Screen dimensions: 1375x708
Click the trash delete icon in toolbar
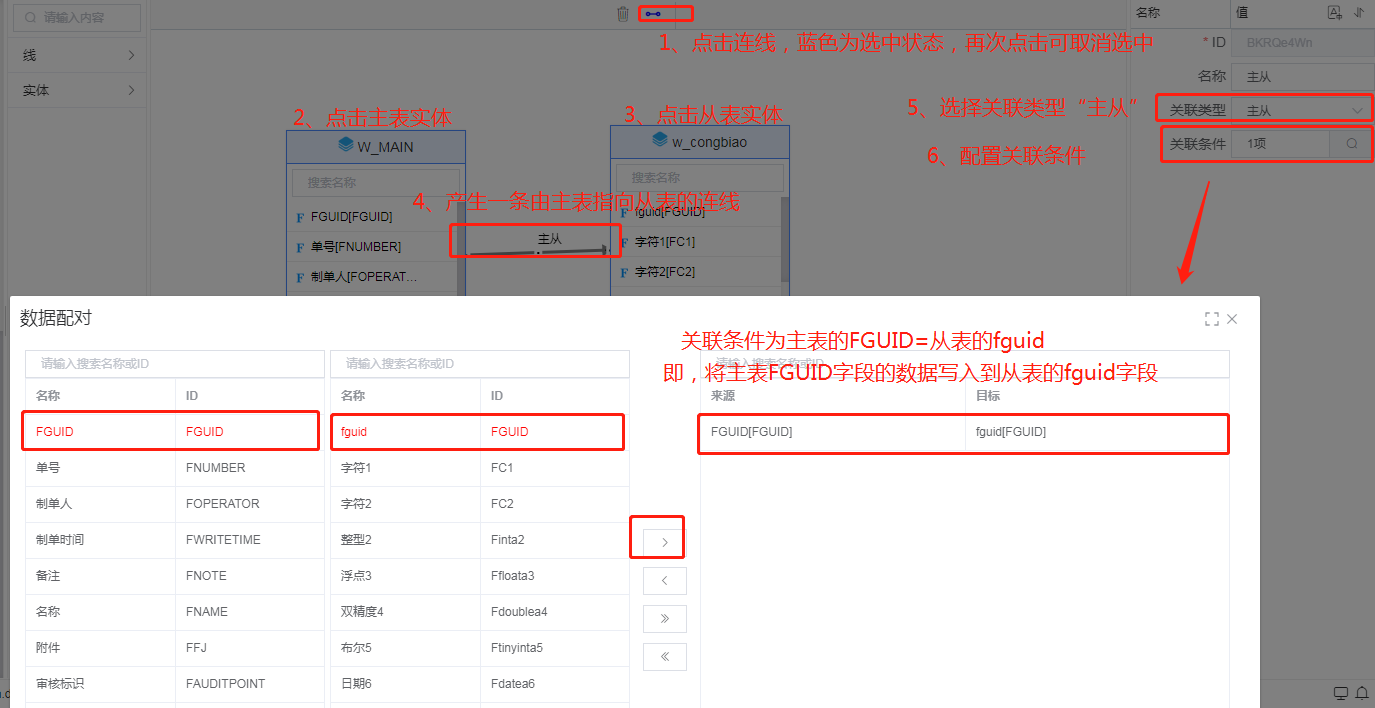623,14
